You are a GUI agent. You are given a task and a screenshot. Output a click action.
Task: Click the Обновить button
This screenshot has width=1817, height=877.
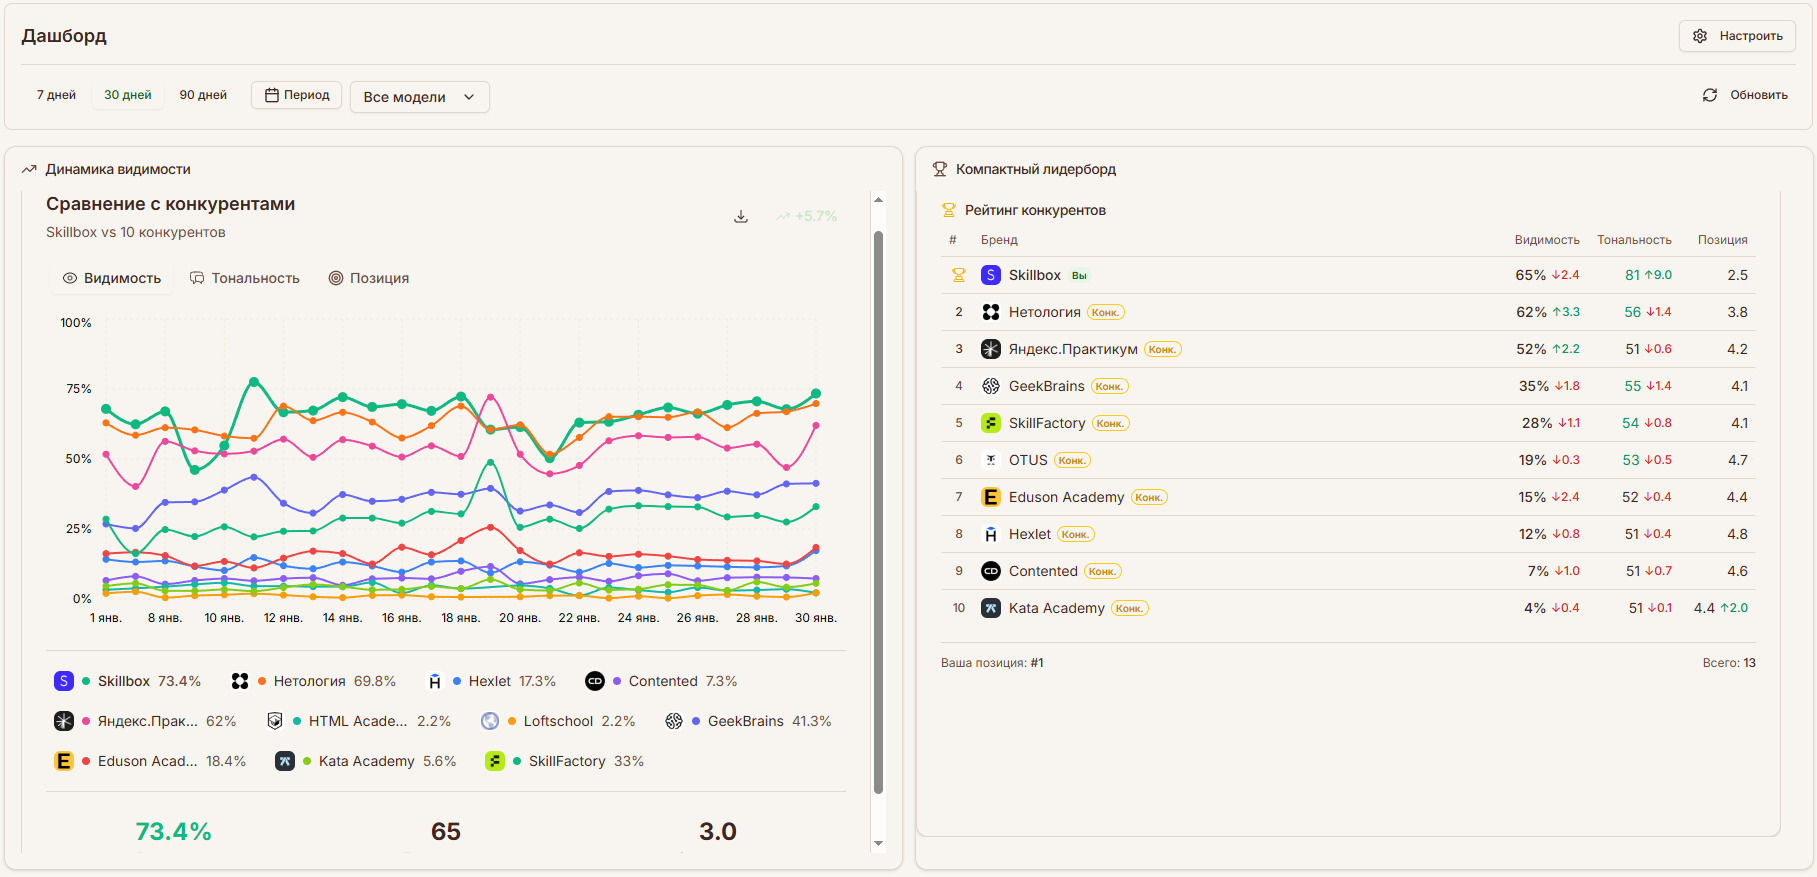[x=1745, y=95]
